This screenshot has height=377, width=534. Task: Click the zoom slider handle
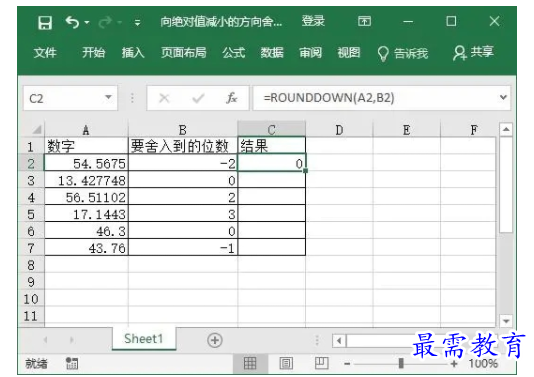[401, 363]
